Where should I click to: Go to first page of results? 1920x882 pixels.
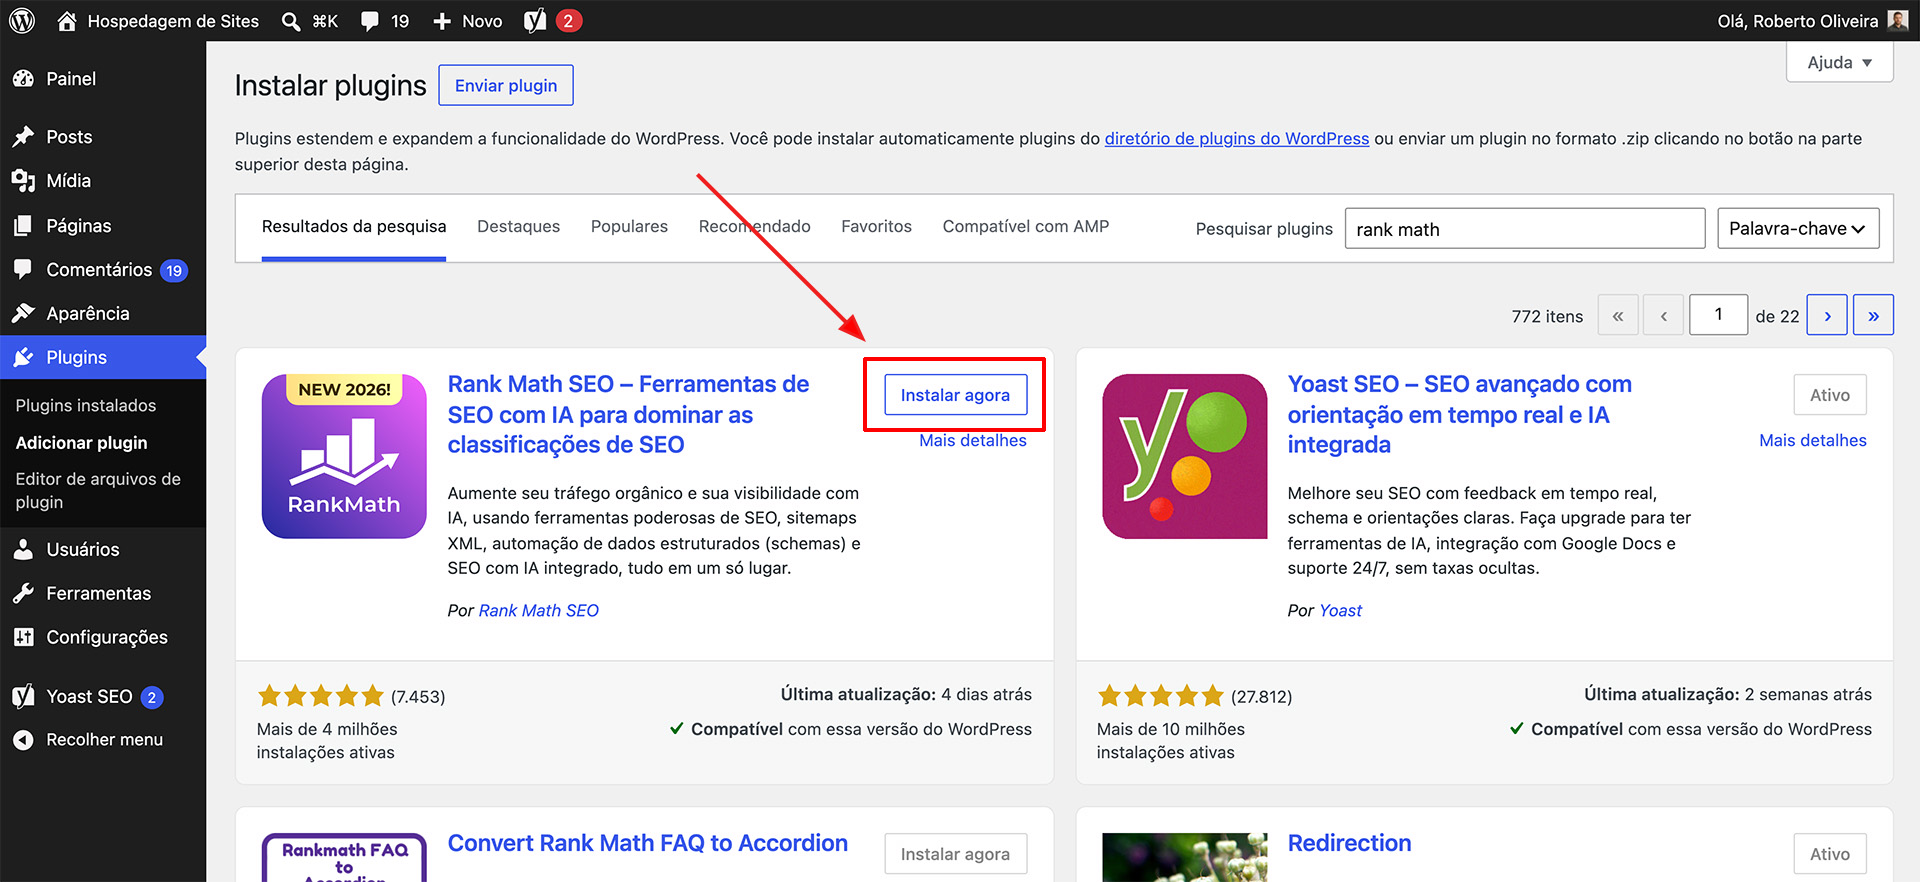tap(1618, 315)
